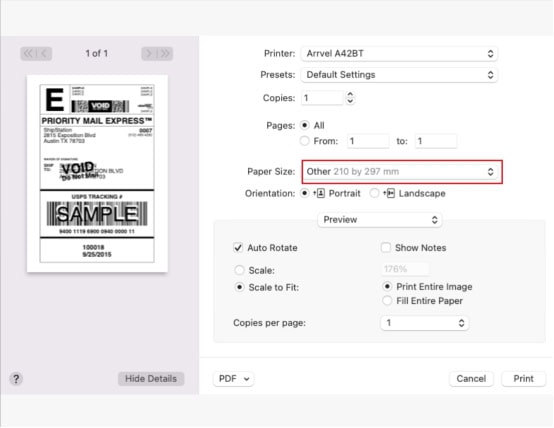Open the Presets Default Settings dropdown
Viewport: 554px width, 428px height.
pyautogui.click(x=399, y=75)
